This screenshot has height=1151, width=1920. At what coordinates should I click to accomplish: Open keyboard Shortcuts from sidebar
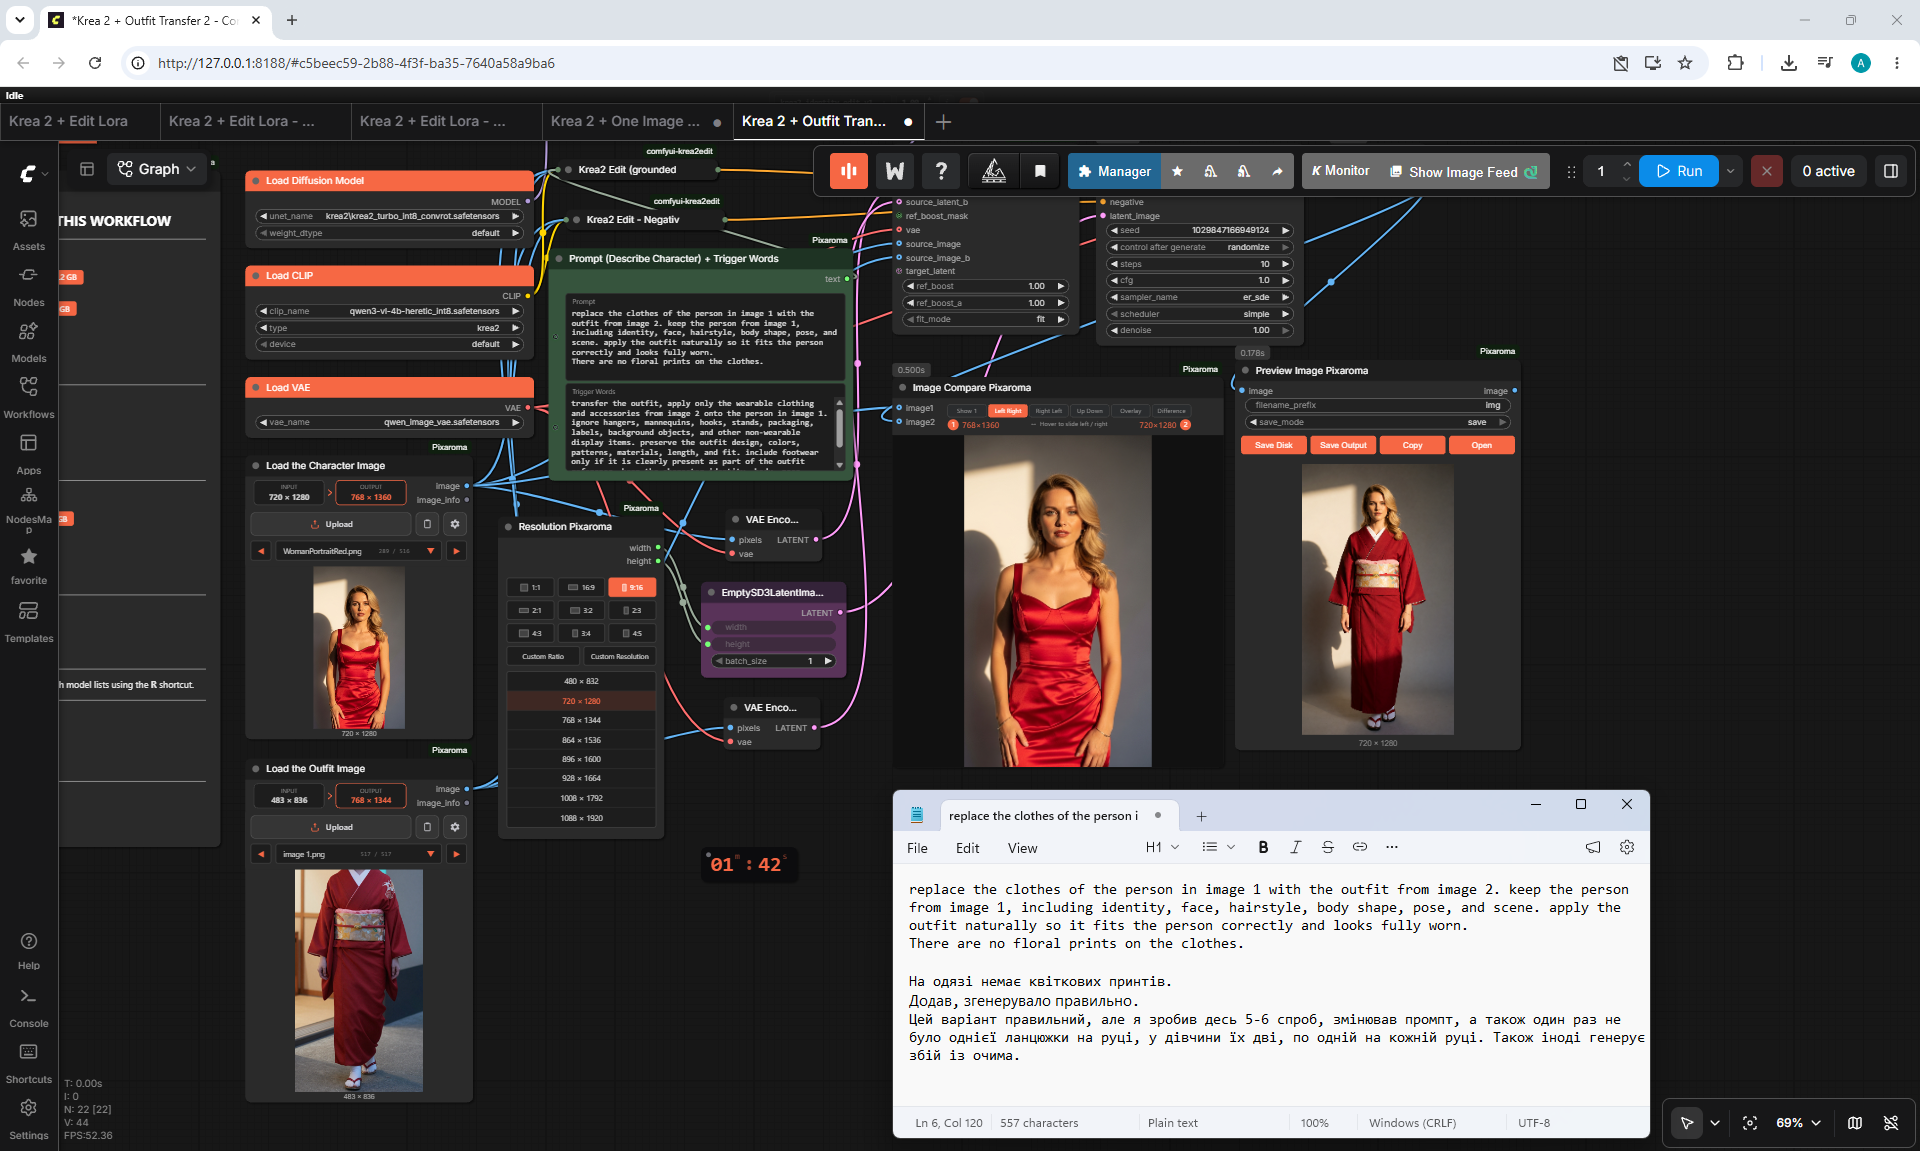[28, 1062]
